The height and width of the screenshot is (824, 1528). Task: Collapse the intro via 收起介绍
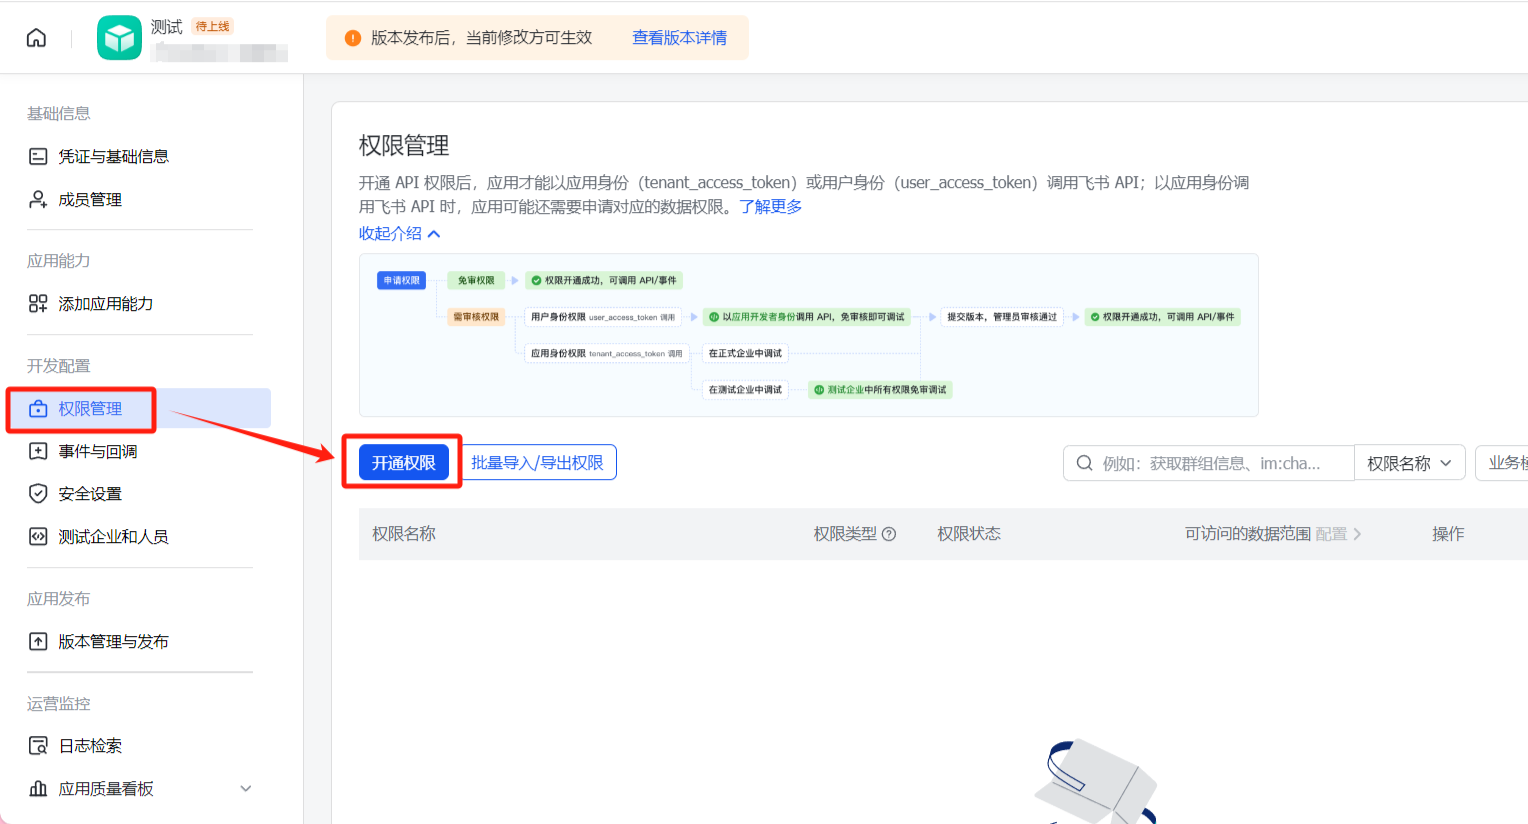[x=399, y=234]
